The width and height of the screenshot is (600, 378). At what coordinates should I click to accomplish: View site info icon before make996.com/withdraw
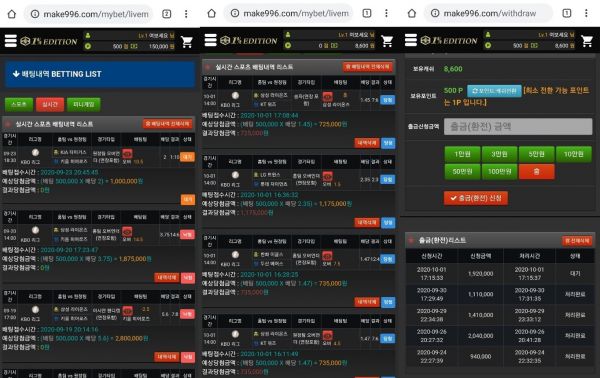435,13
